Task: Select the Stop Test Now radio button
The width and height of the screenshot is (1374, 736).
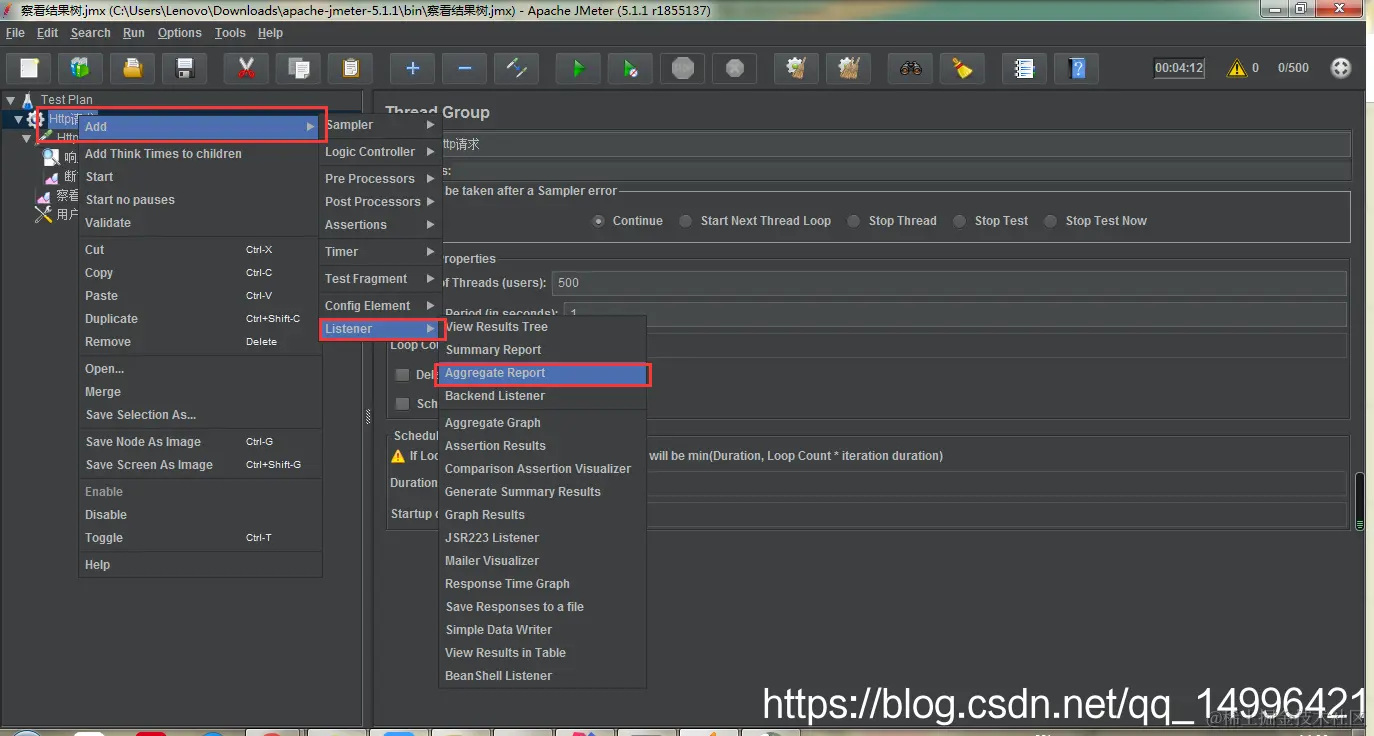Action: (x=1050, y=221)
